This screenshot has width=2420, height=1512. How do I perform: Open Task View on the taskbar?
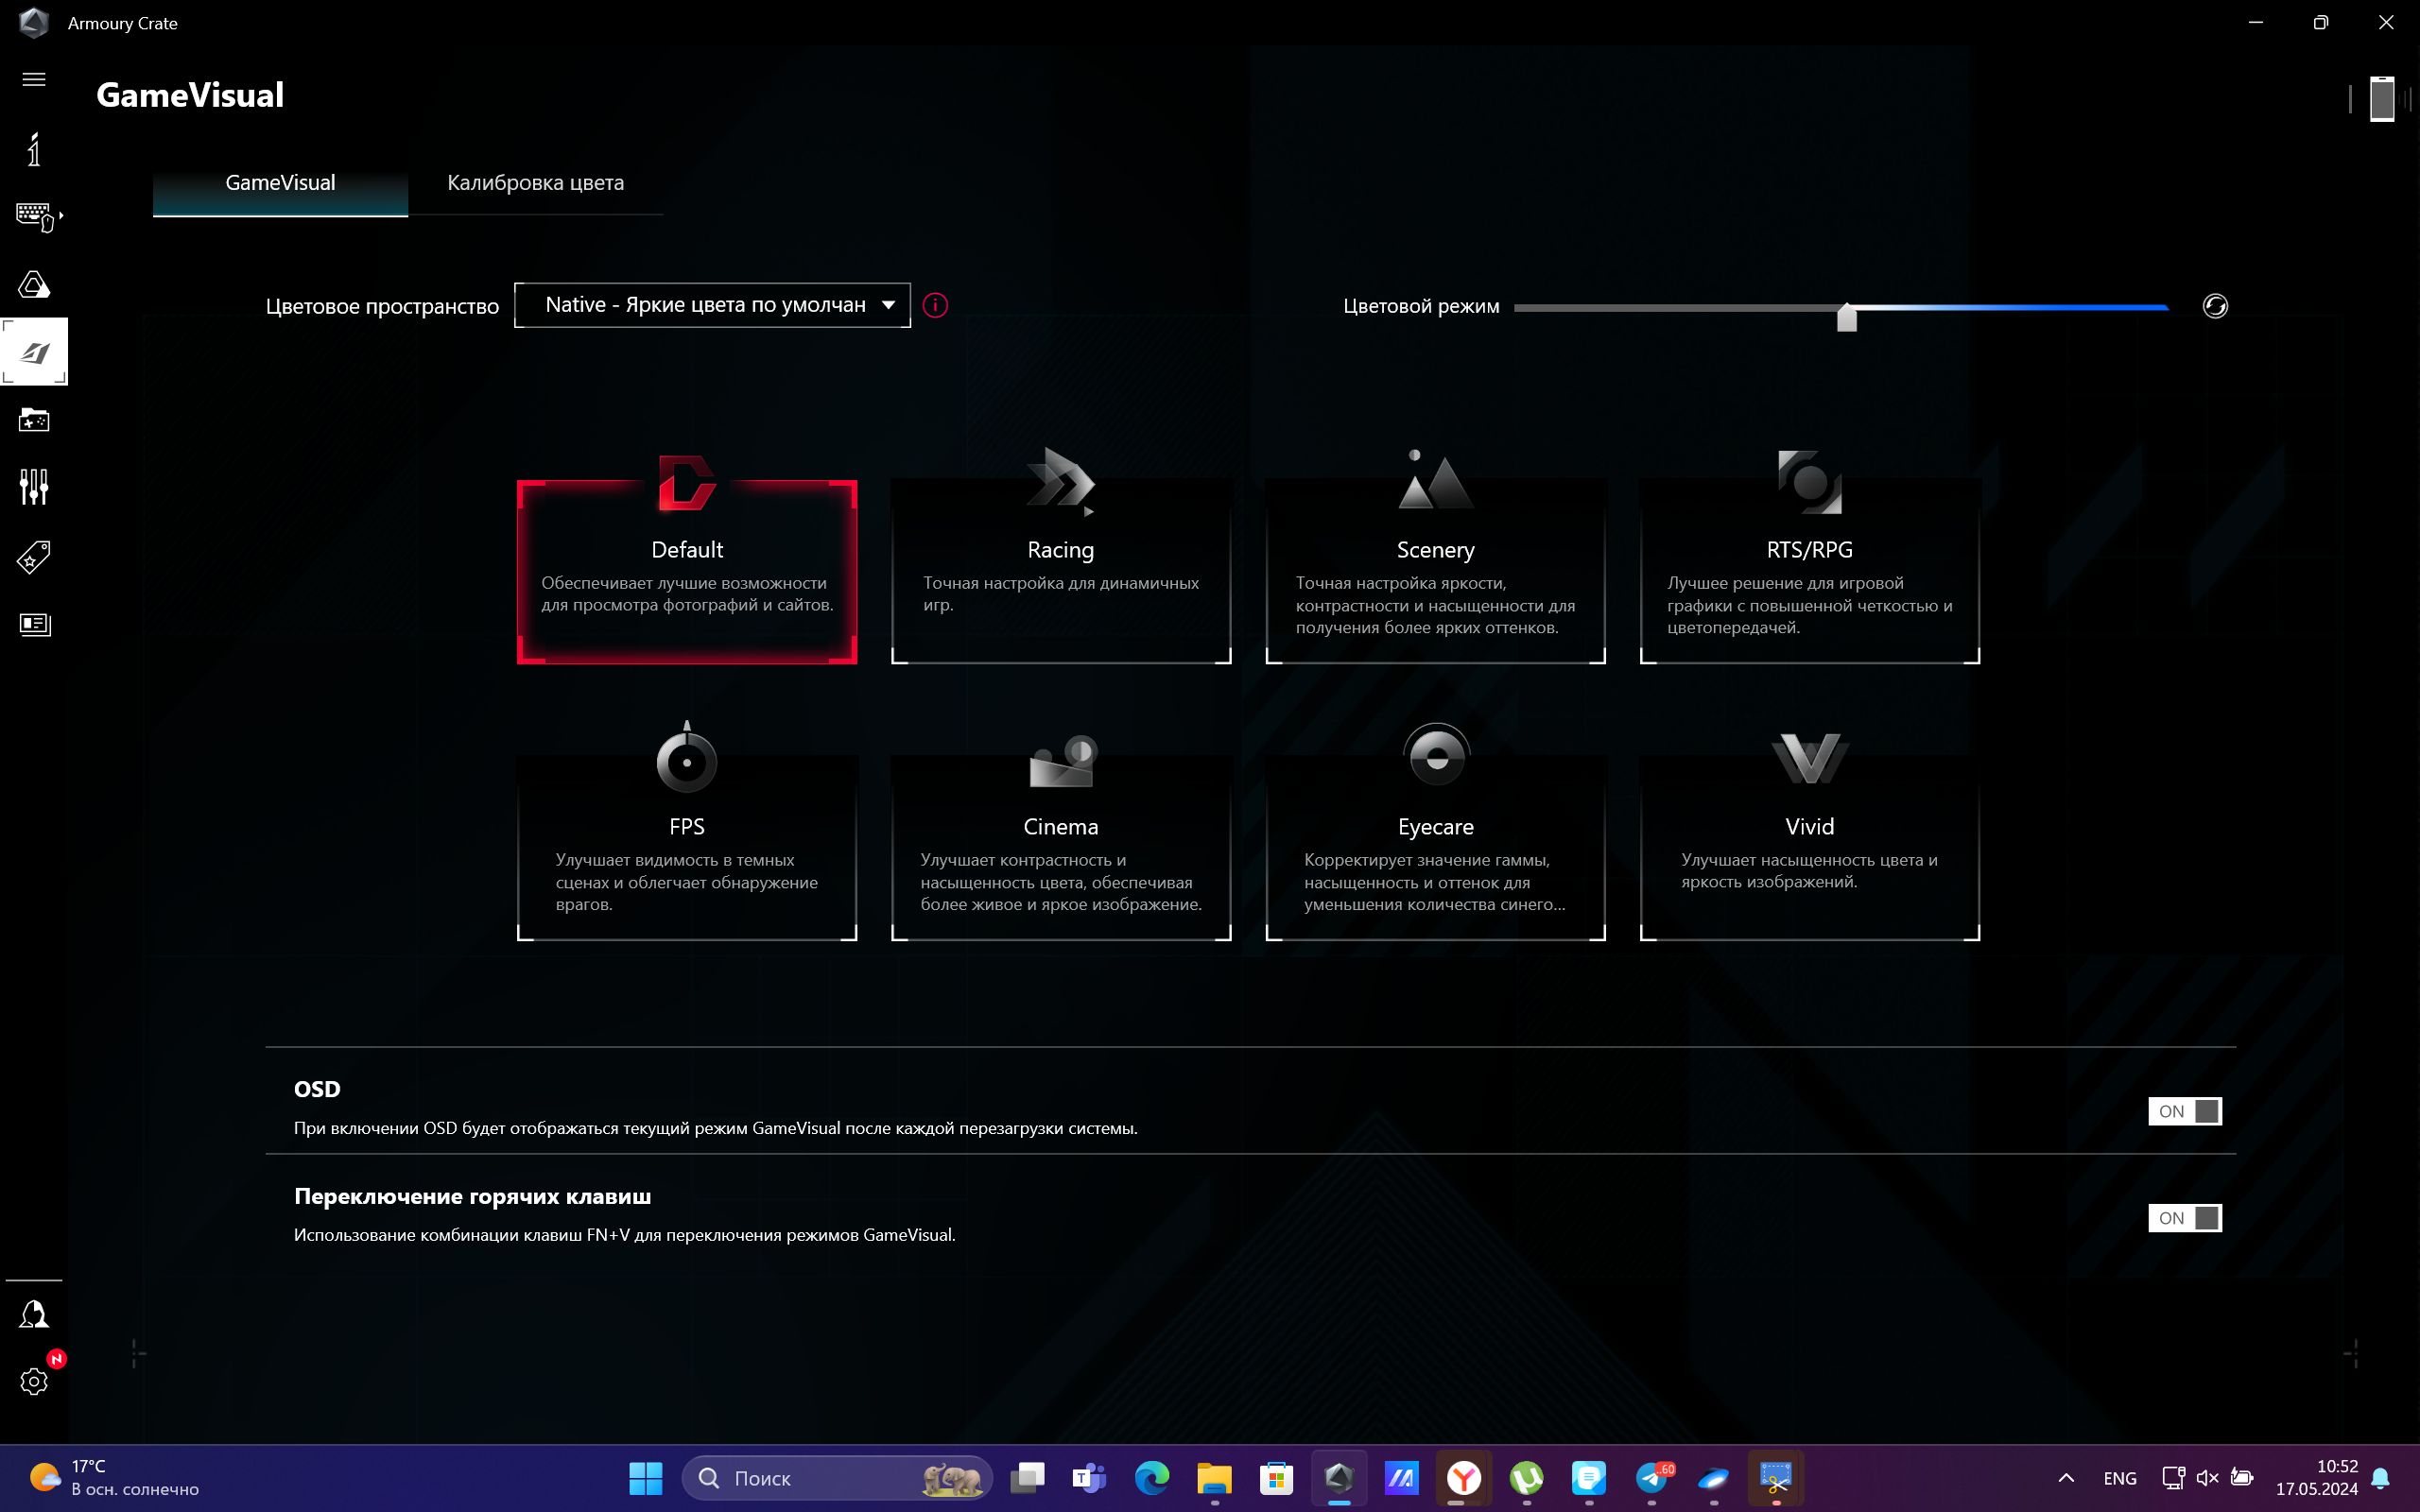pos(1027,1478)
